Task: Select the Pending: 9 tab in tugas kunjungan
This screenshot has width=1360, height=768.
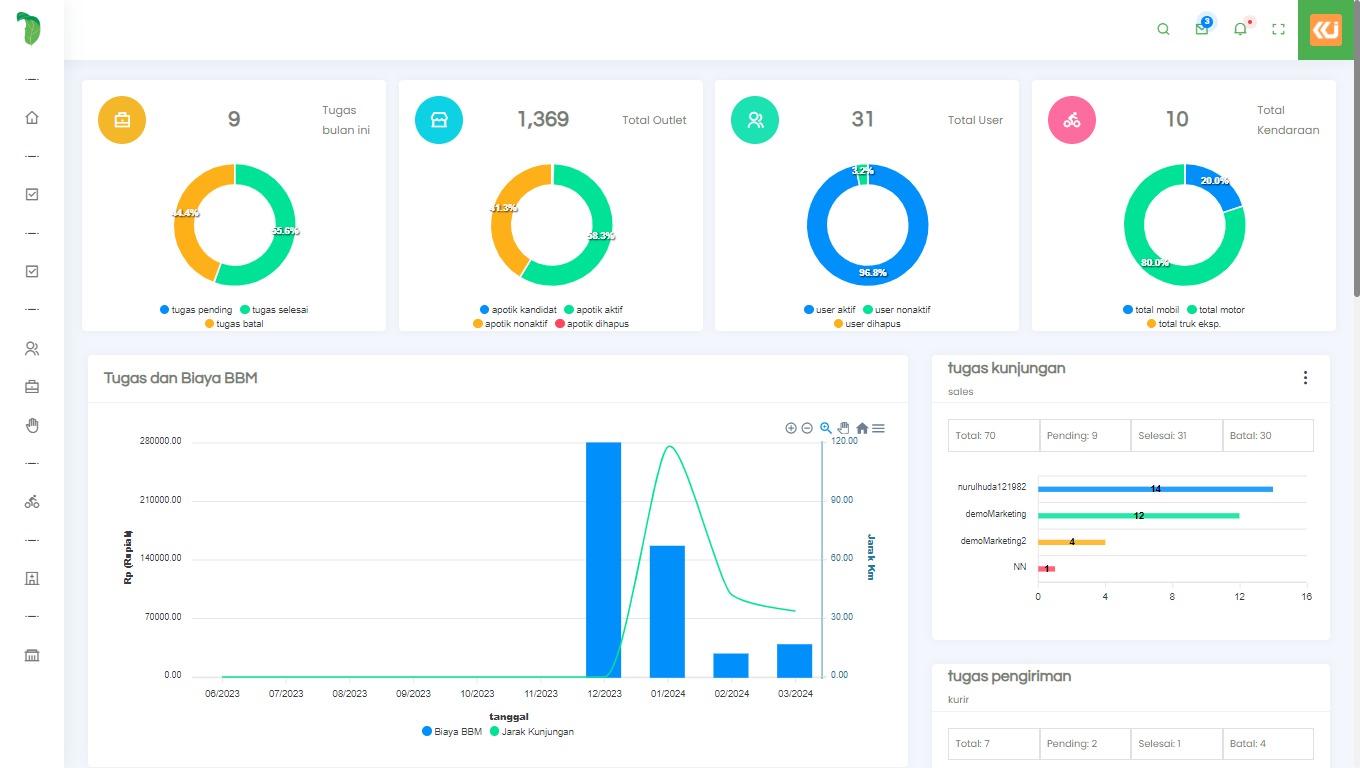Action: coord(1085,436)
